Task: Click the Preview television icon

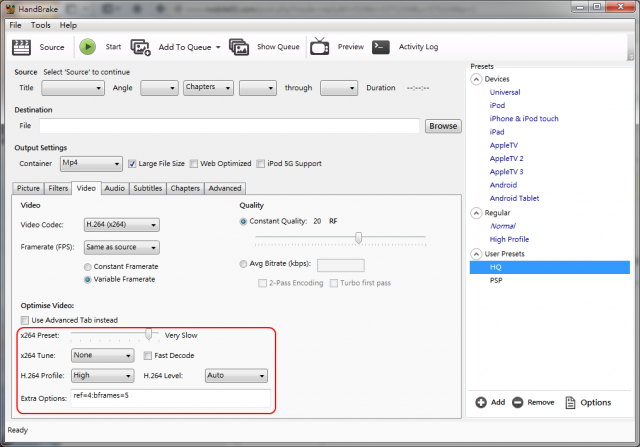Action: pyautogui.click(x=320, y=47)
